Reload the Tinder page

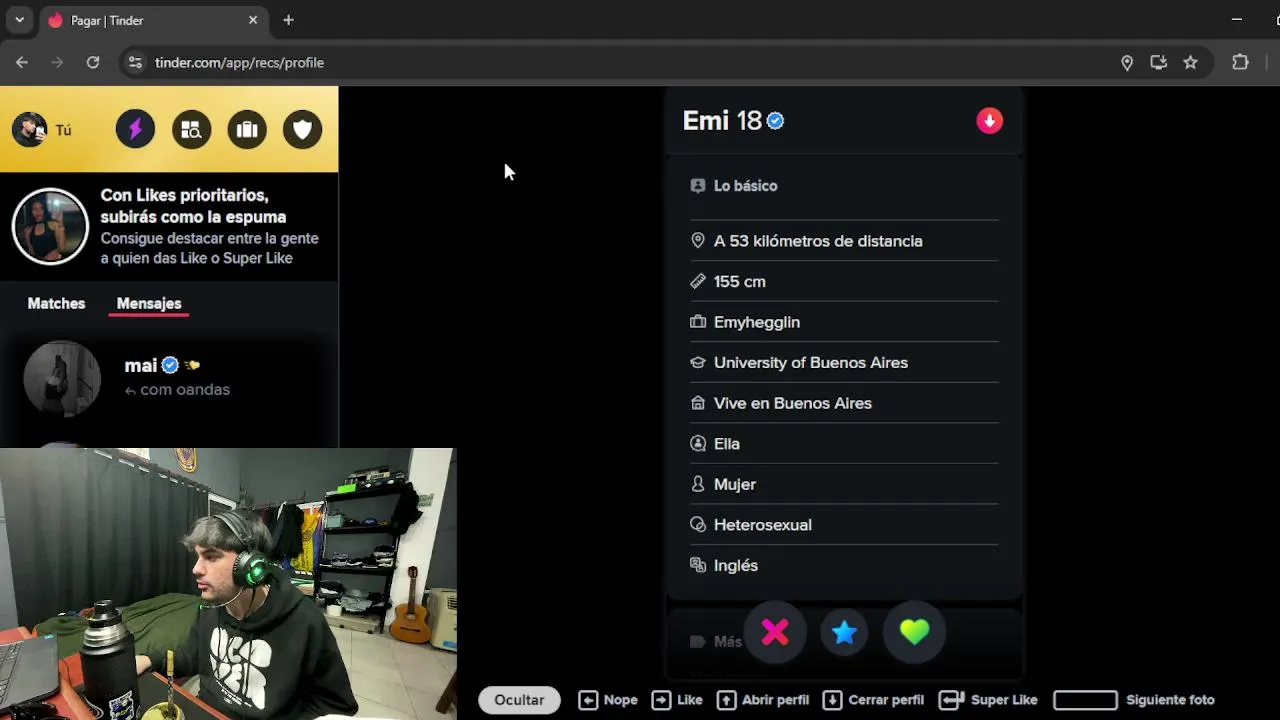coord(93,62)
